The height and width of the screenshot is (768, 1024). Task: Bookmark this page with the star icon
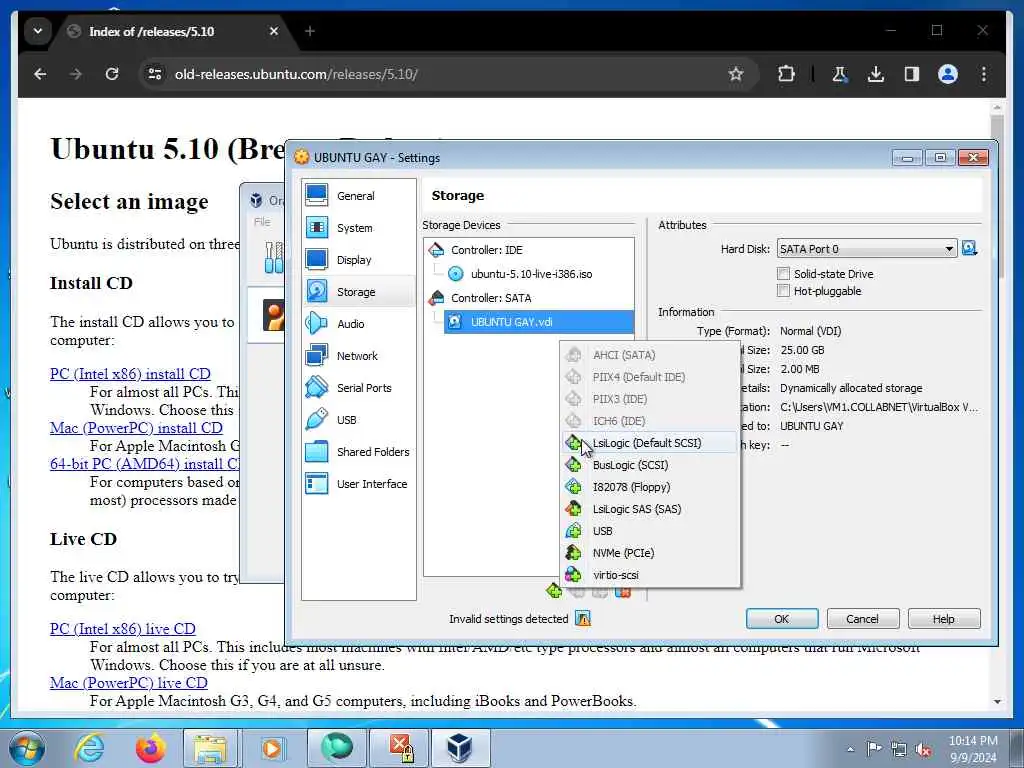coord(735,74)
